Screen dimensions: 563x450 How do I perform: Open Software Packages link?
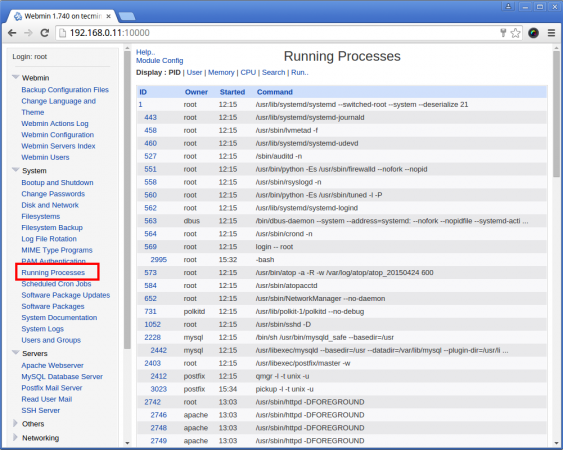point(53,306)
